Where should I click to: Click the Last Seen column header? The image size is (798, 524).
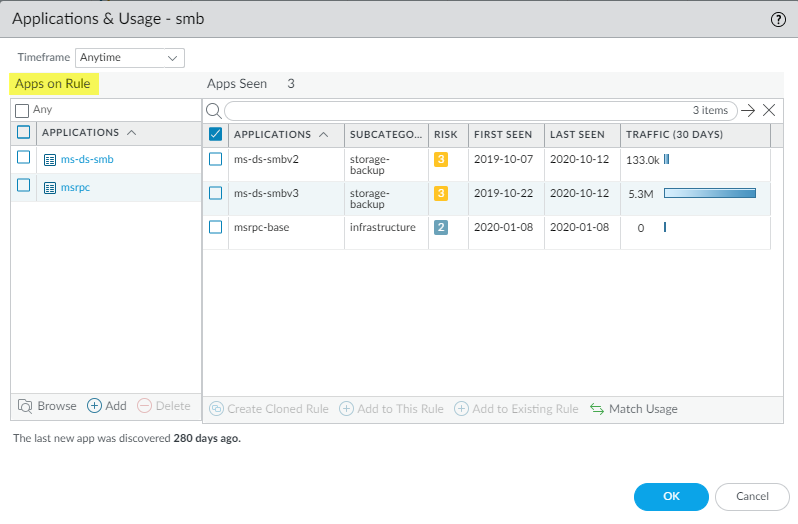(x=578, y=134)
